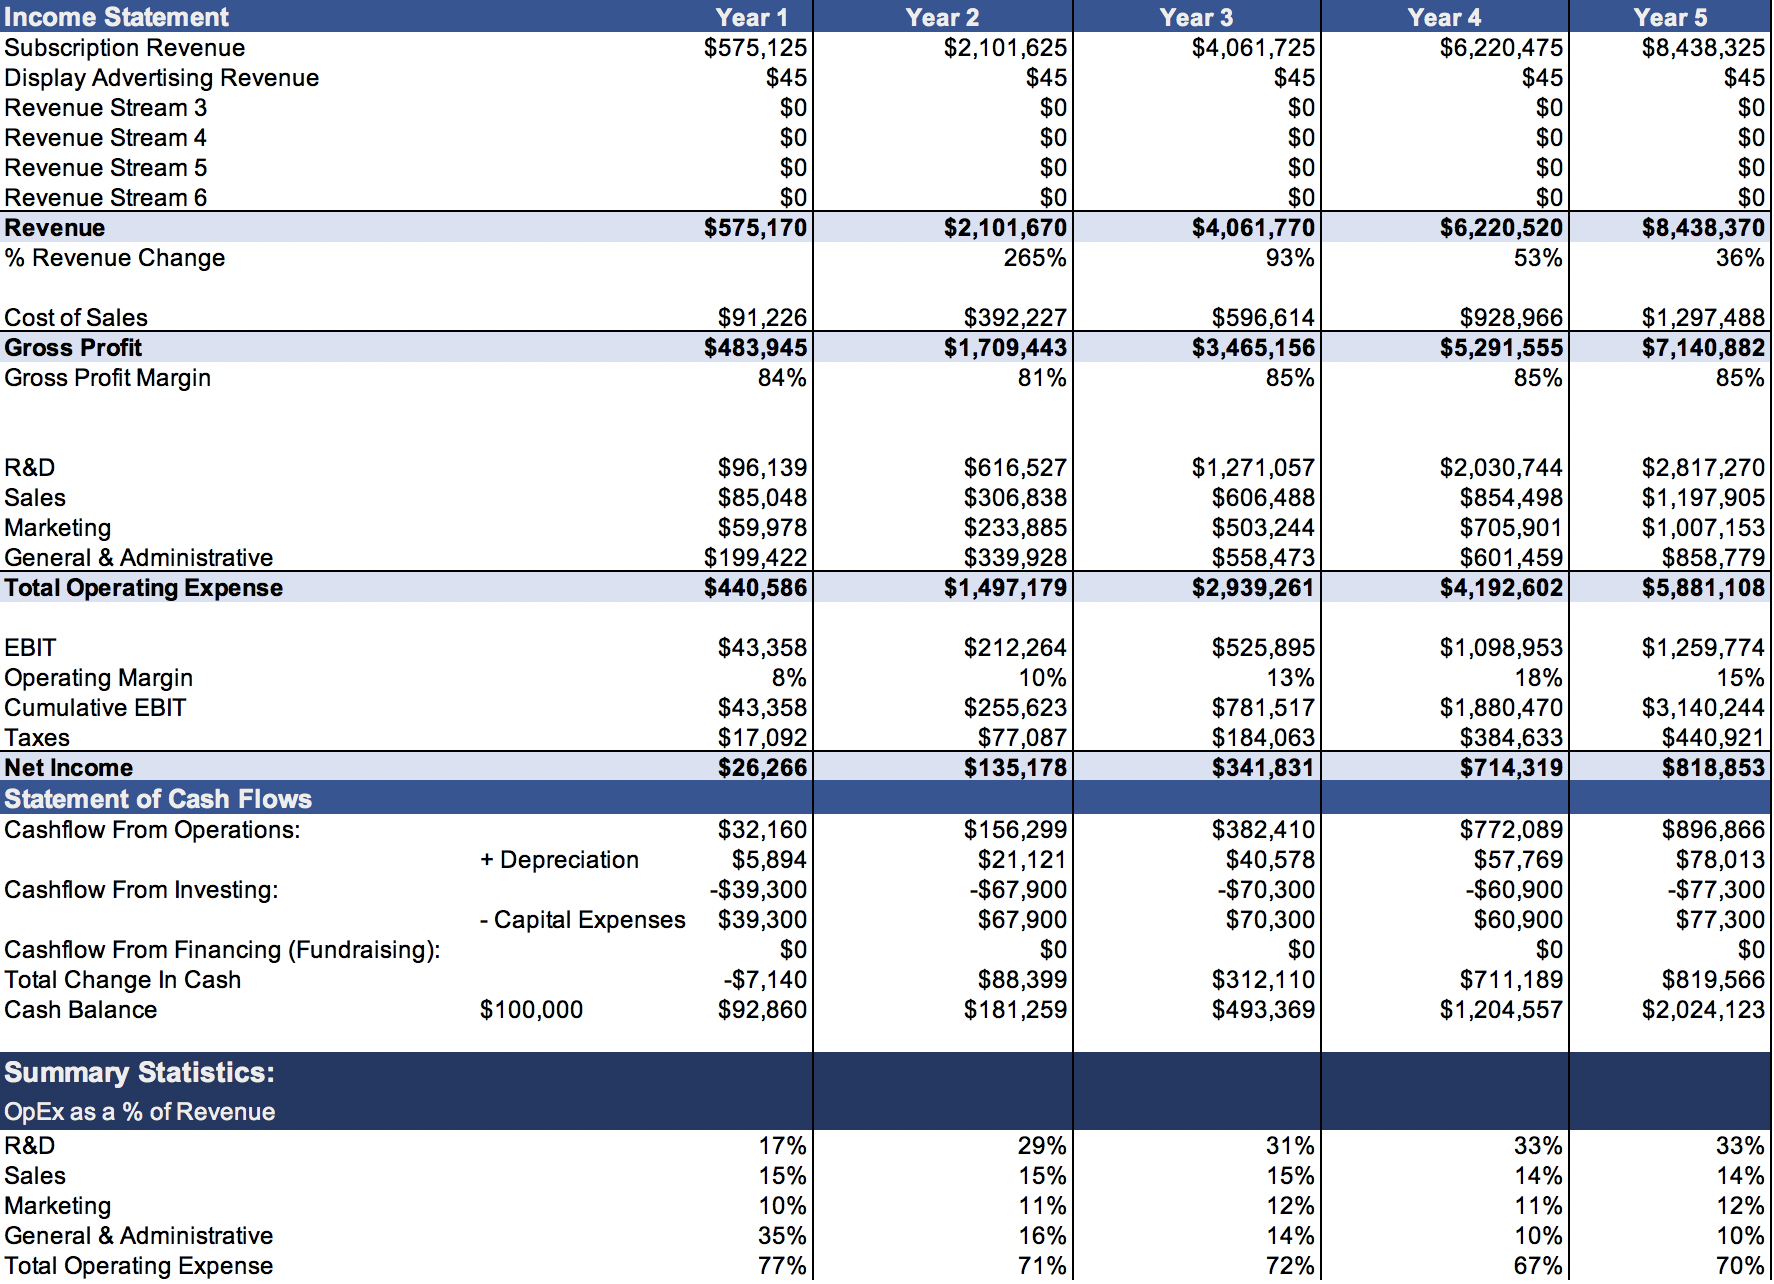This screenshot has height=1284, width=1774.
Task: Select the Year 3 column header
Action: pyautogui.click(x=1196, y=17)
